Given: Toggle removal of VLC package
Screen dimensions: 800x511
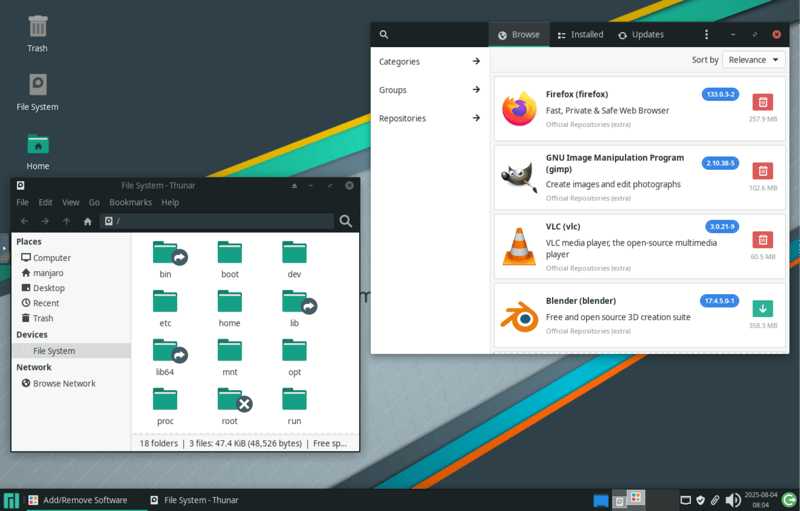Looking at the screenshot, I should (x=762, y=240).
